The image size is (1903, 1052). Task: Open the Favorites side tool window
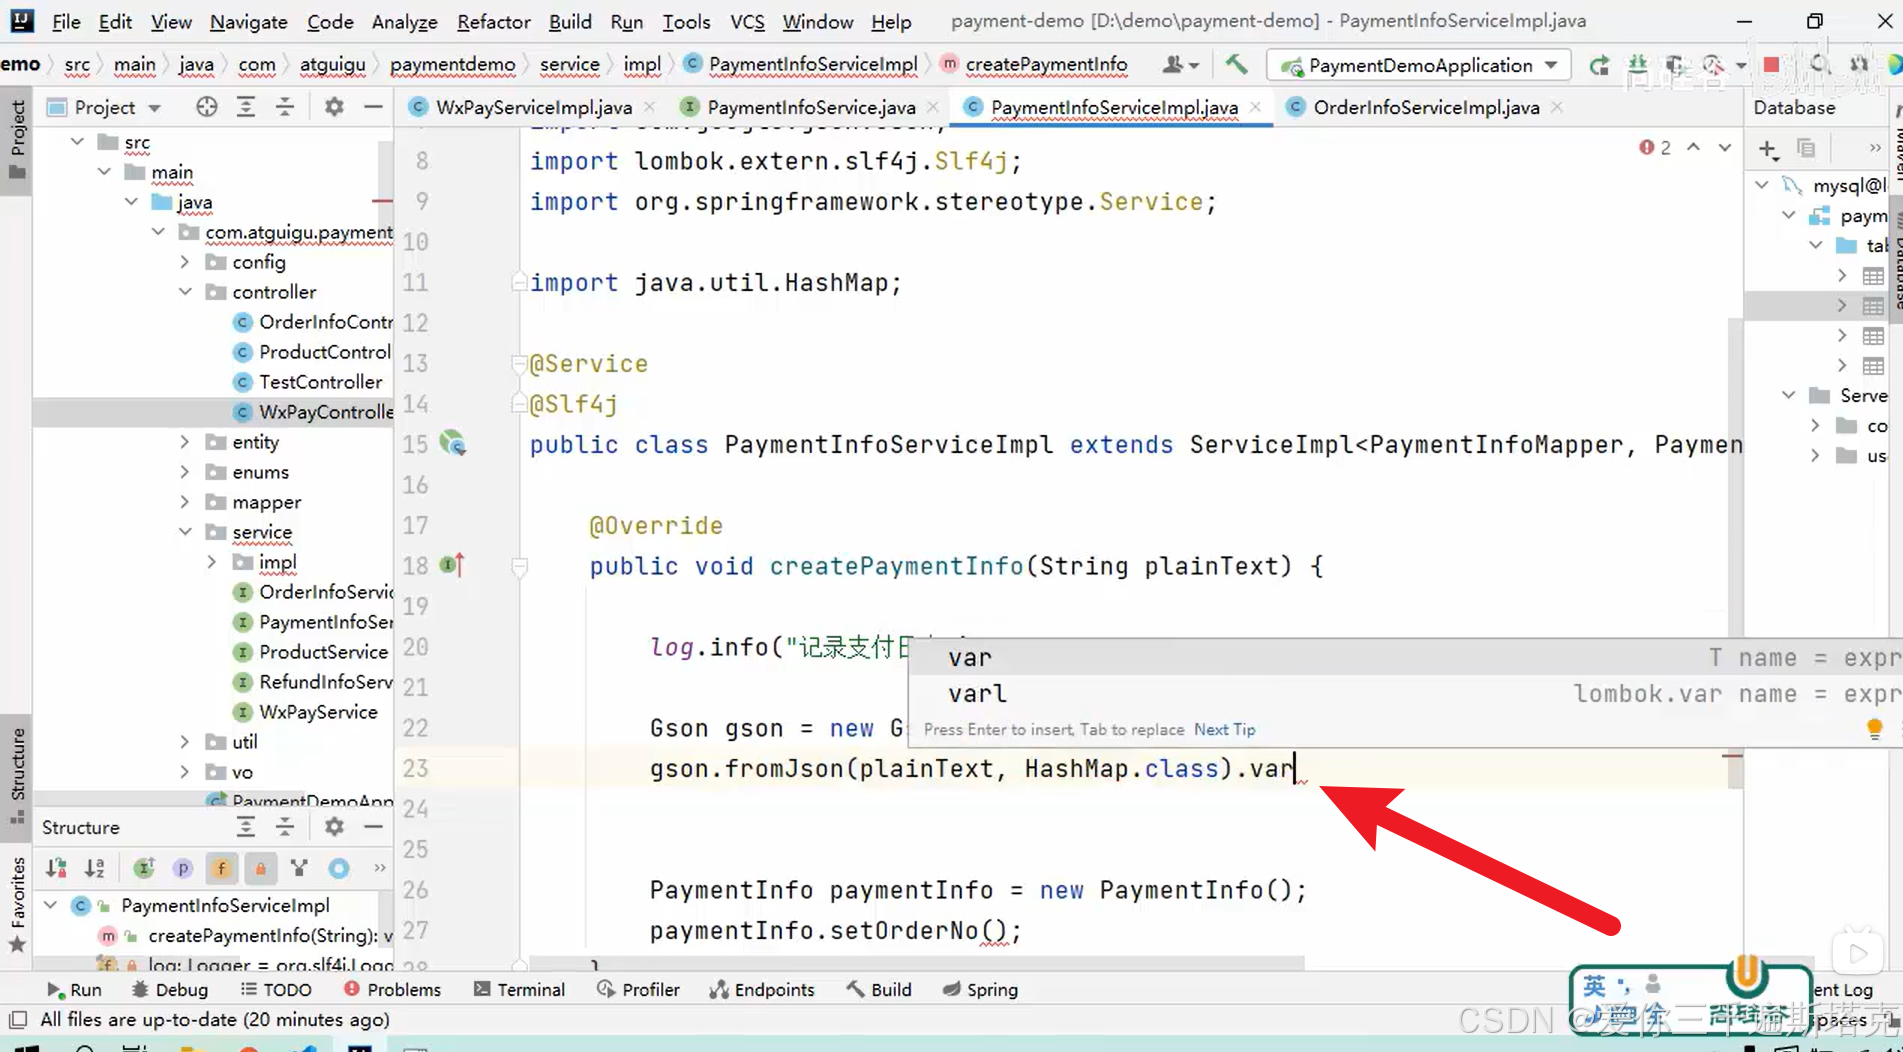pos(17,903)
